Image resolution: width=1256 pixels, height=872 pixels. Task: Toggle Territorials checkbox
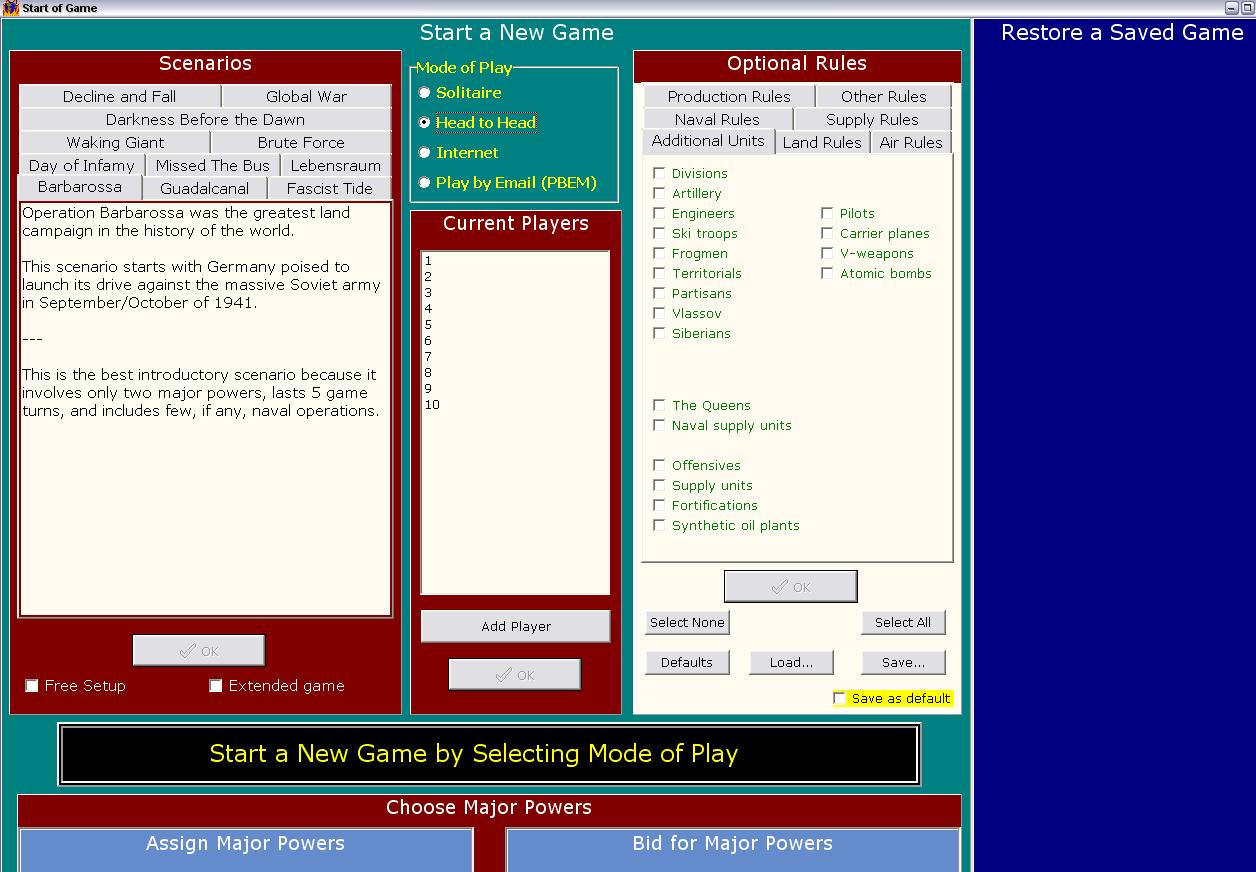(659, 273)
